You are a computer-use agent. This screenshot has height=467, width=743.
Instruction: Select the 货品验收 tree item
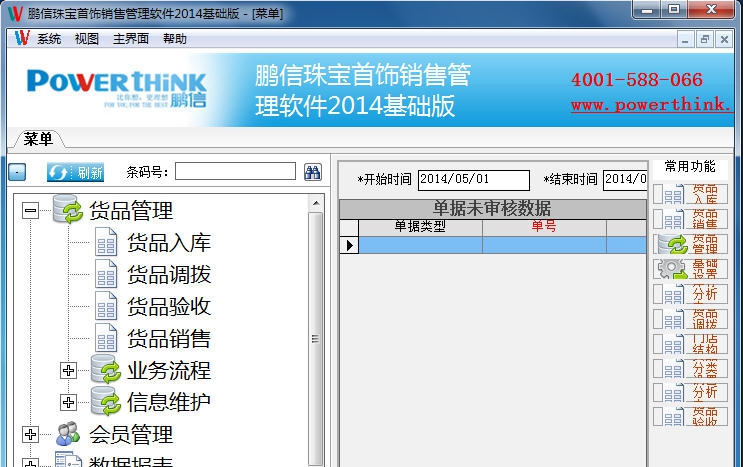[169, 307]
